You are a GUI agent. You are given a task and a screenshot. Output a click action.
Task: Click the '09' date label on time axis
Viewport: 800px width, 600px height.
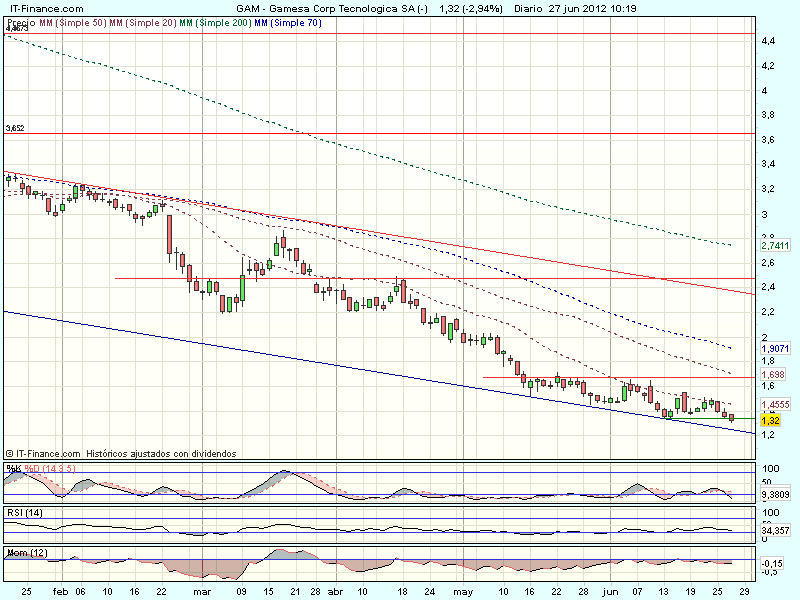(x=241, y=592)
